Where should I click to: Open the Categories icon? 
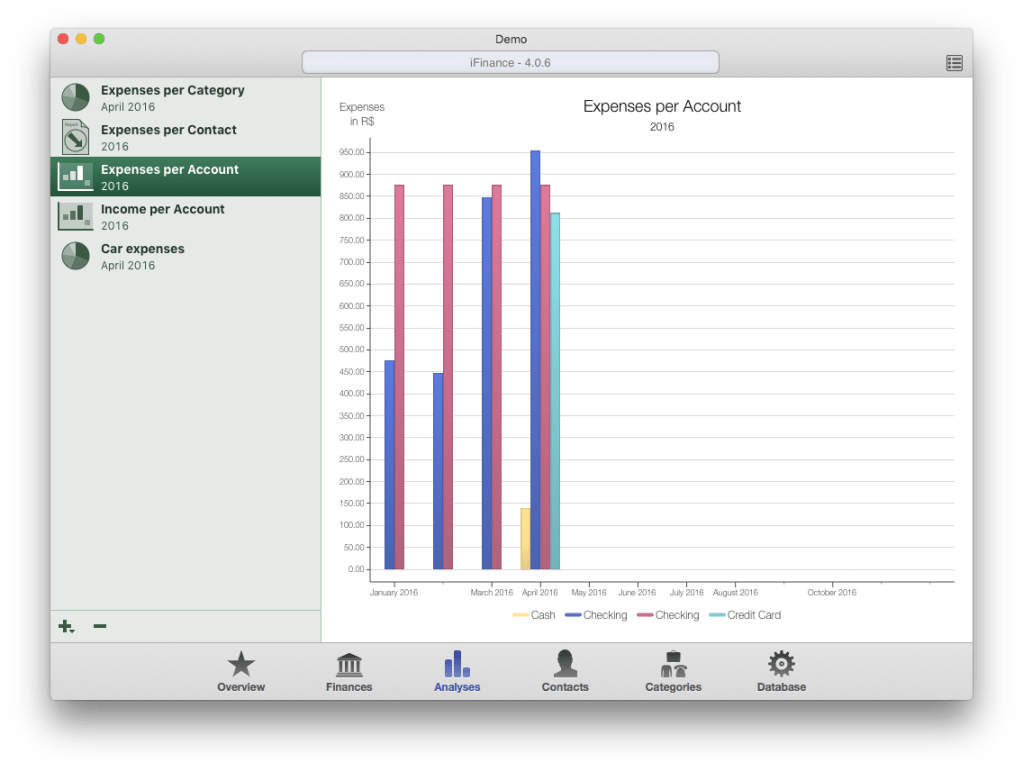pos(673,665)
